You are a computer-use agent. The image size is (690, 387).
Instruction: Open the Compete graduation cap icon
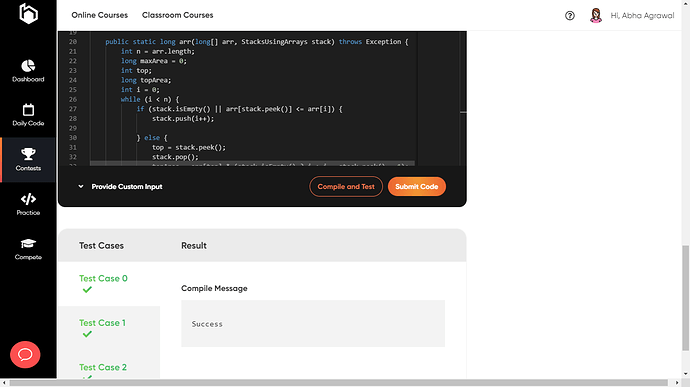pyautogui.click(x=28, y=243)
